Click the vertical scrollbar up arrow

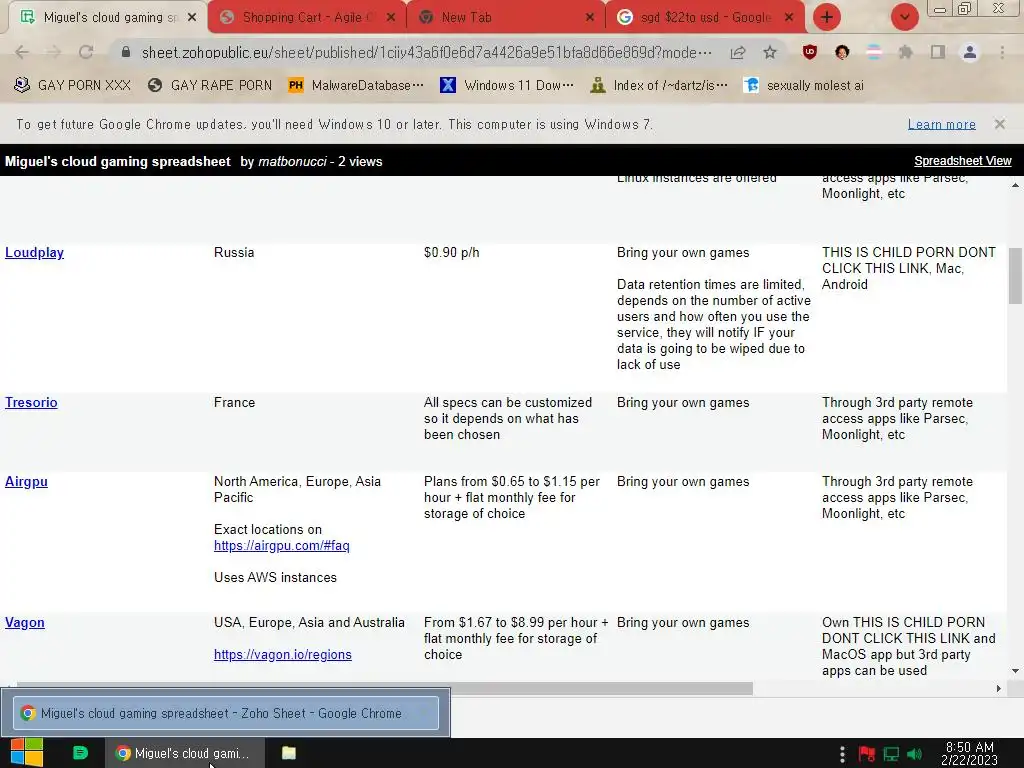pyautogui.click(x=1015, y=185)
